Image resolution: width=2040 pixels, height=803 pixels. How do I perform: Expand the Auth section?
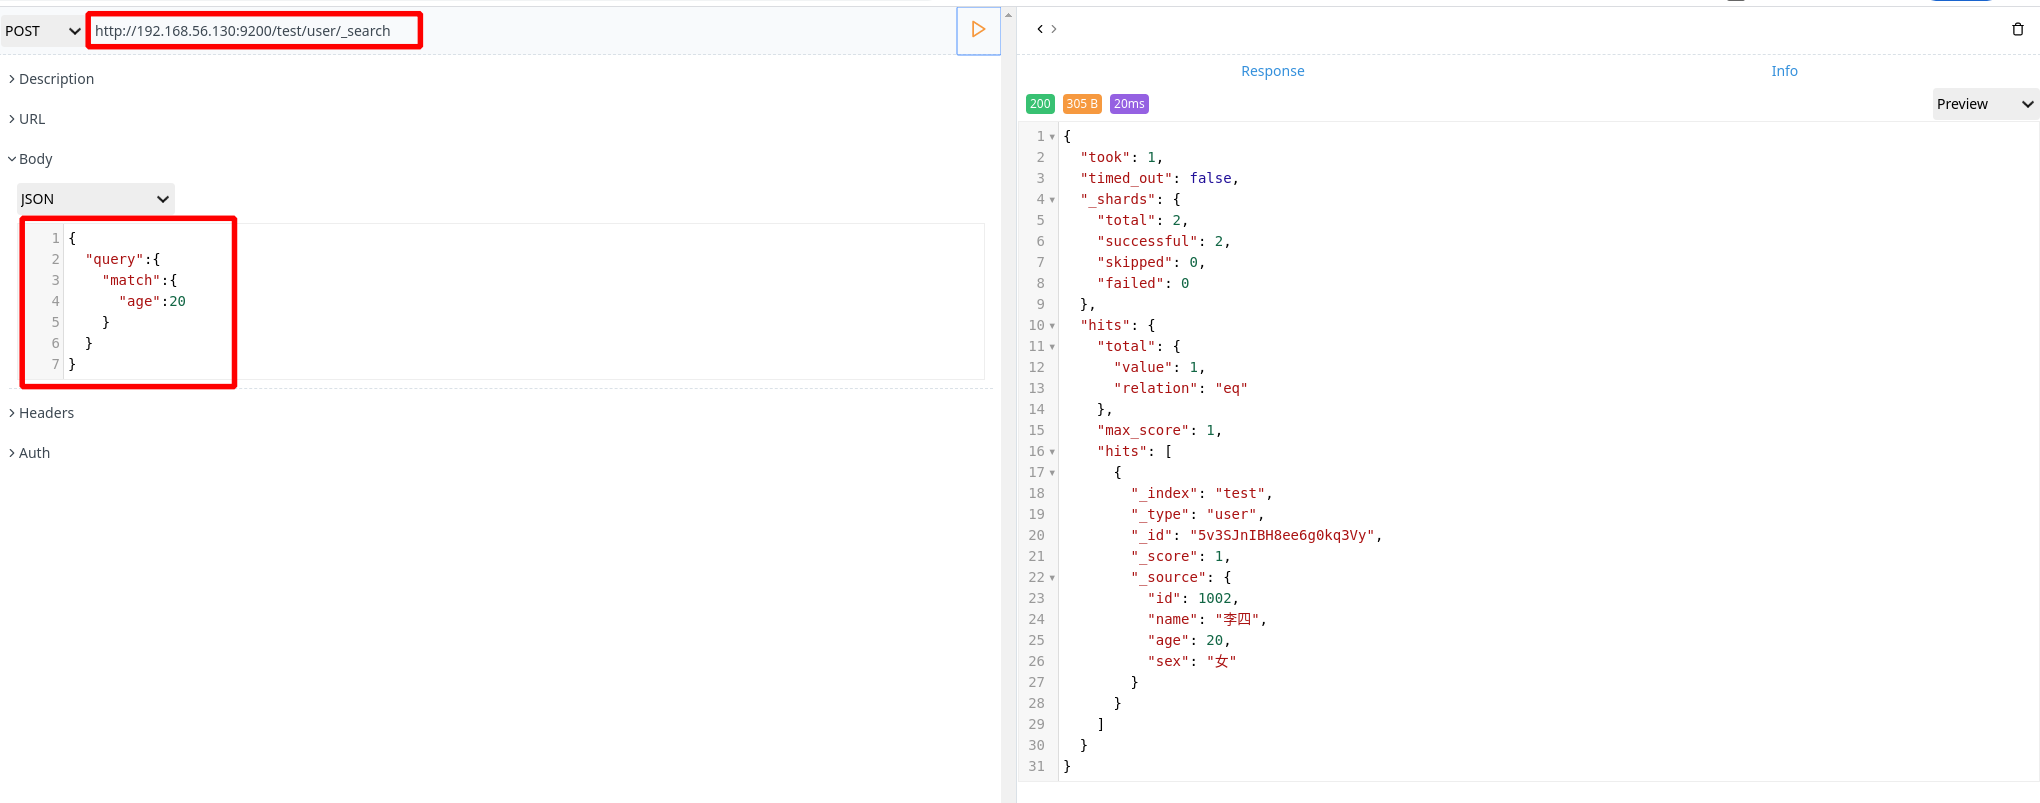pyautogui.click(x=29, y=453)
